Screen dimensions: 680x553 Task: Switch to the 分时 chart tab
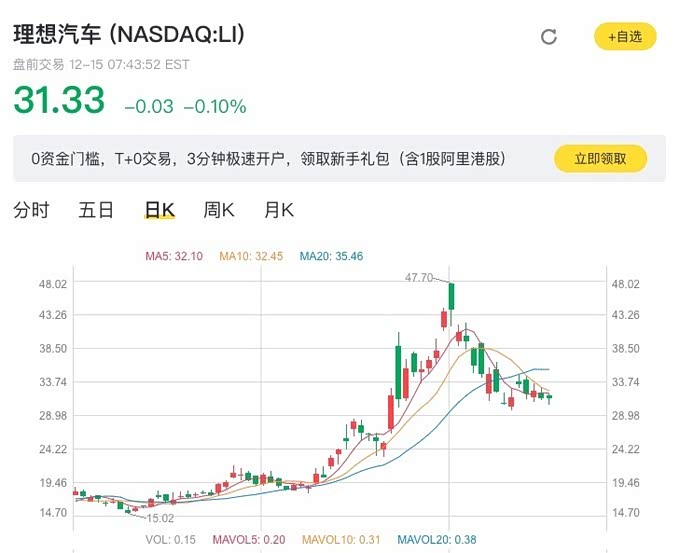(x=31, y=210)
